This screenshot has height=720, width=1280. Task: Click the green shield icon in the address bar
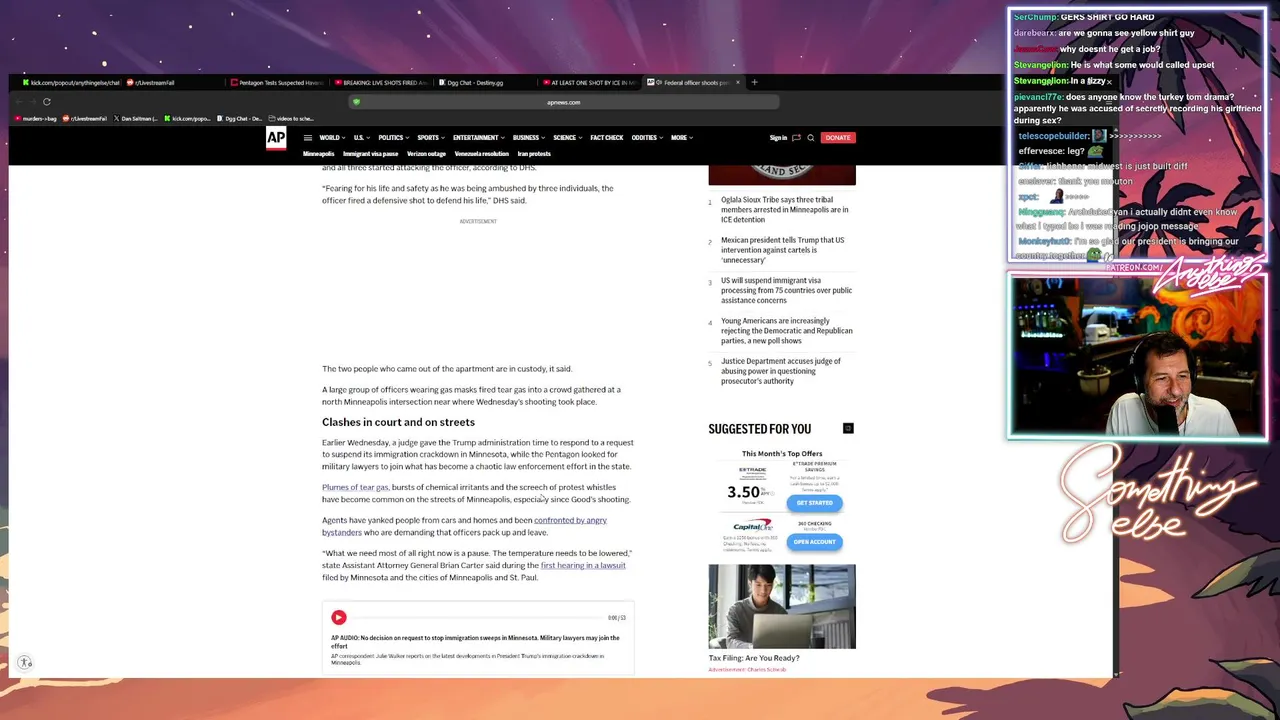356,102
